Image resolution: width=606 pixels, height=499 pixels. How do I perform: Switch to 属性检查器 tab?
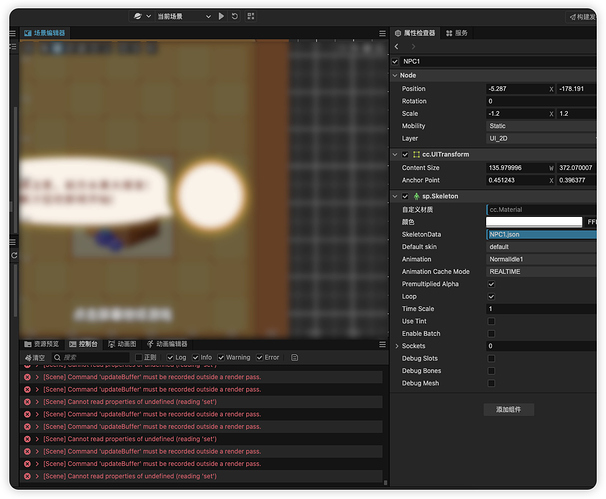point(415,33)
